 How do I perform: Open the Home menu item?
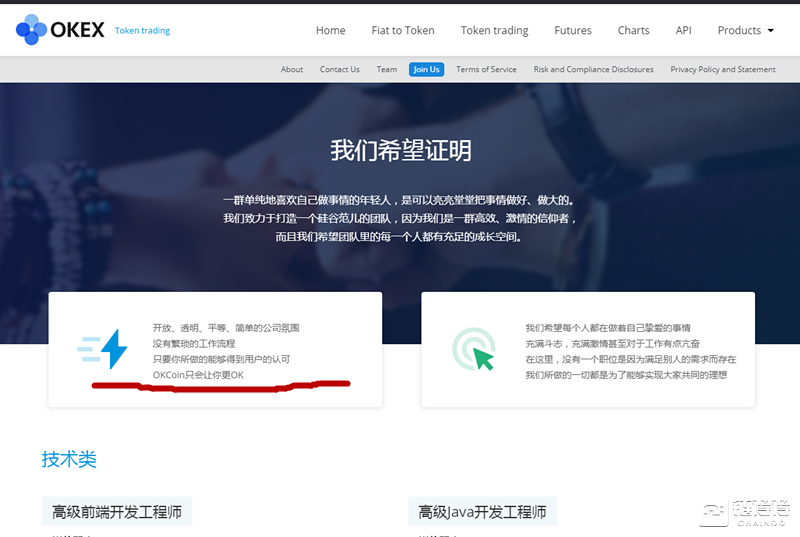point(330,30)
